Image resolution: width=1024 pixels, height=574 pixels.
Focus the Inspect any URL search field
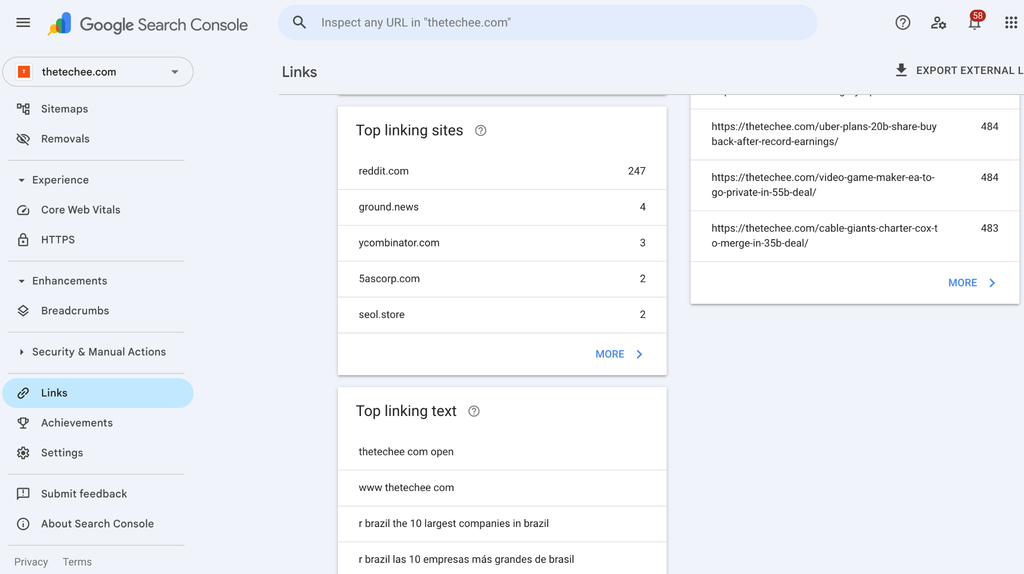click(548, 22)
